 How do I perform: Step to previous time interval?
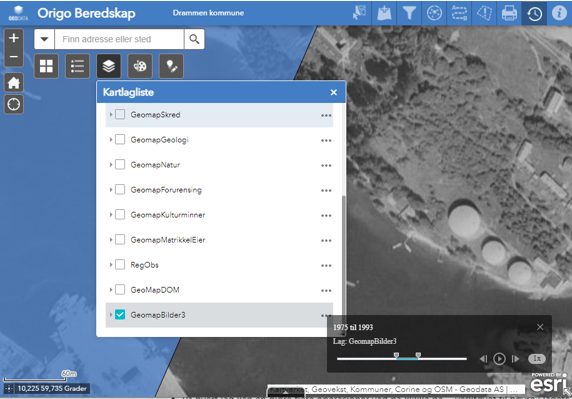[483, 359]
